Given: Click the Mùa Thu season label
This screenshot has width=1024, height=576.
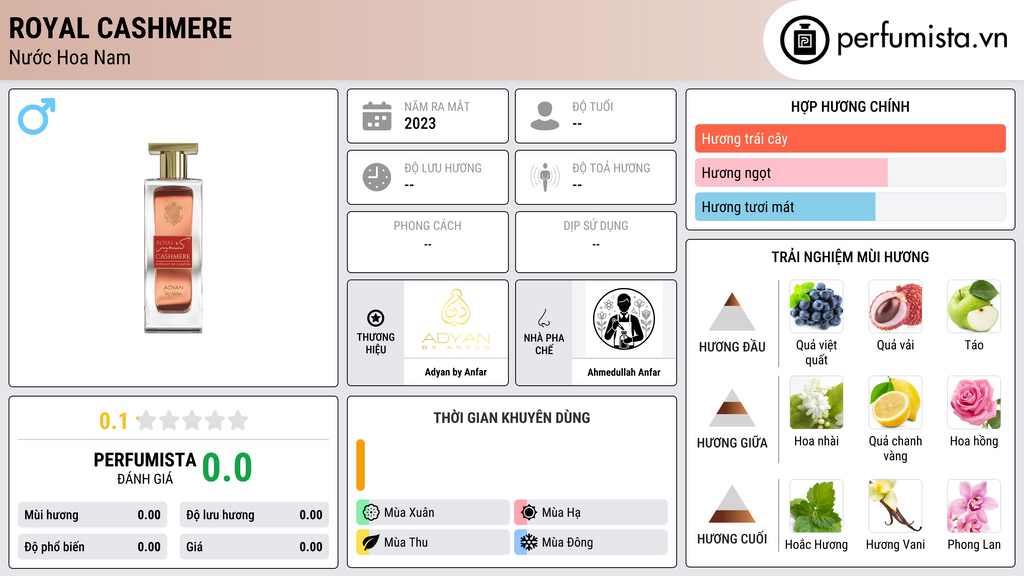Looking at the screenshot, I should tap(406, 542).
